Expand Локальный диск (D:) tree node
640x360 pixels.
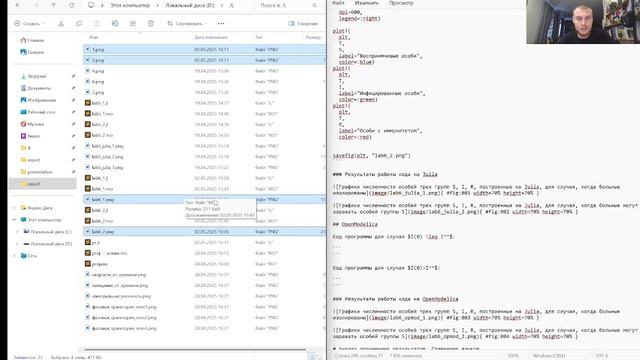pyautogui.click(x=18, y=244)
